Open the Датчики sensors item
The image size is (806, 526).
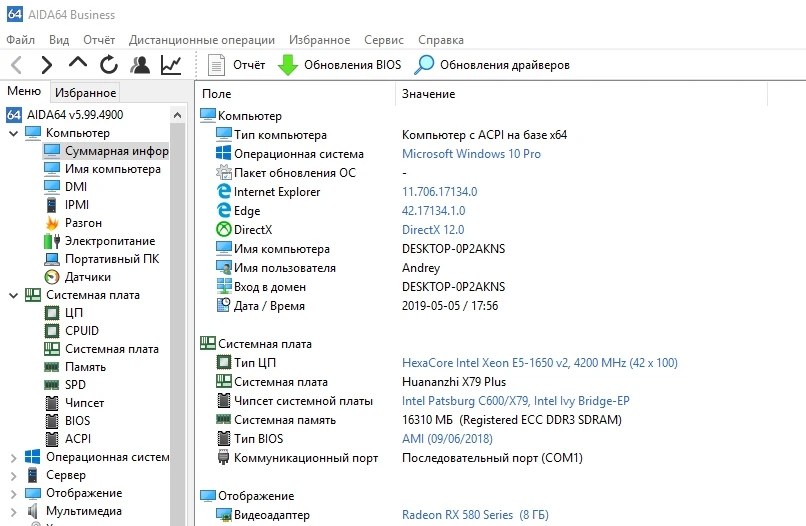78,277
